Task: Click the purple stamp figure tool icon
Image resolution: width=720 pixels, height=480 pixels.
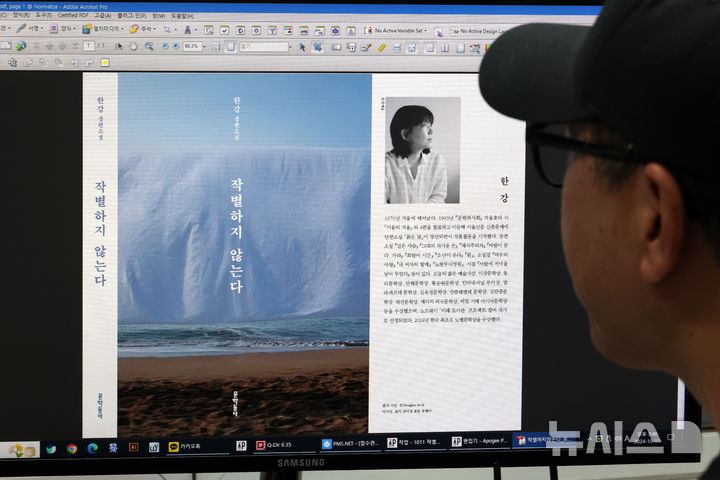Action: (188, 30)
